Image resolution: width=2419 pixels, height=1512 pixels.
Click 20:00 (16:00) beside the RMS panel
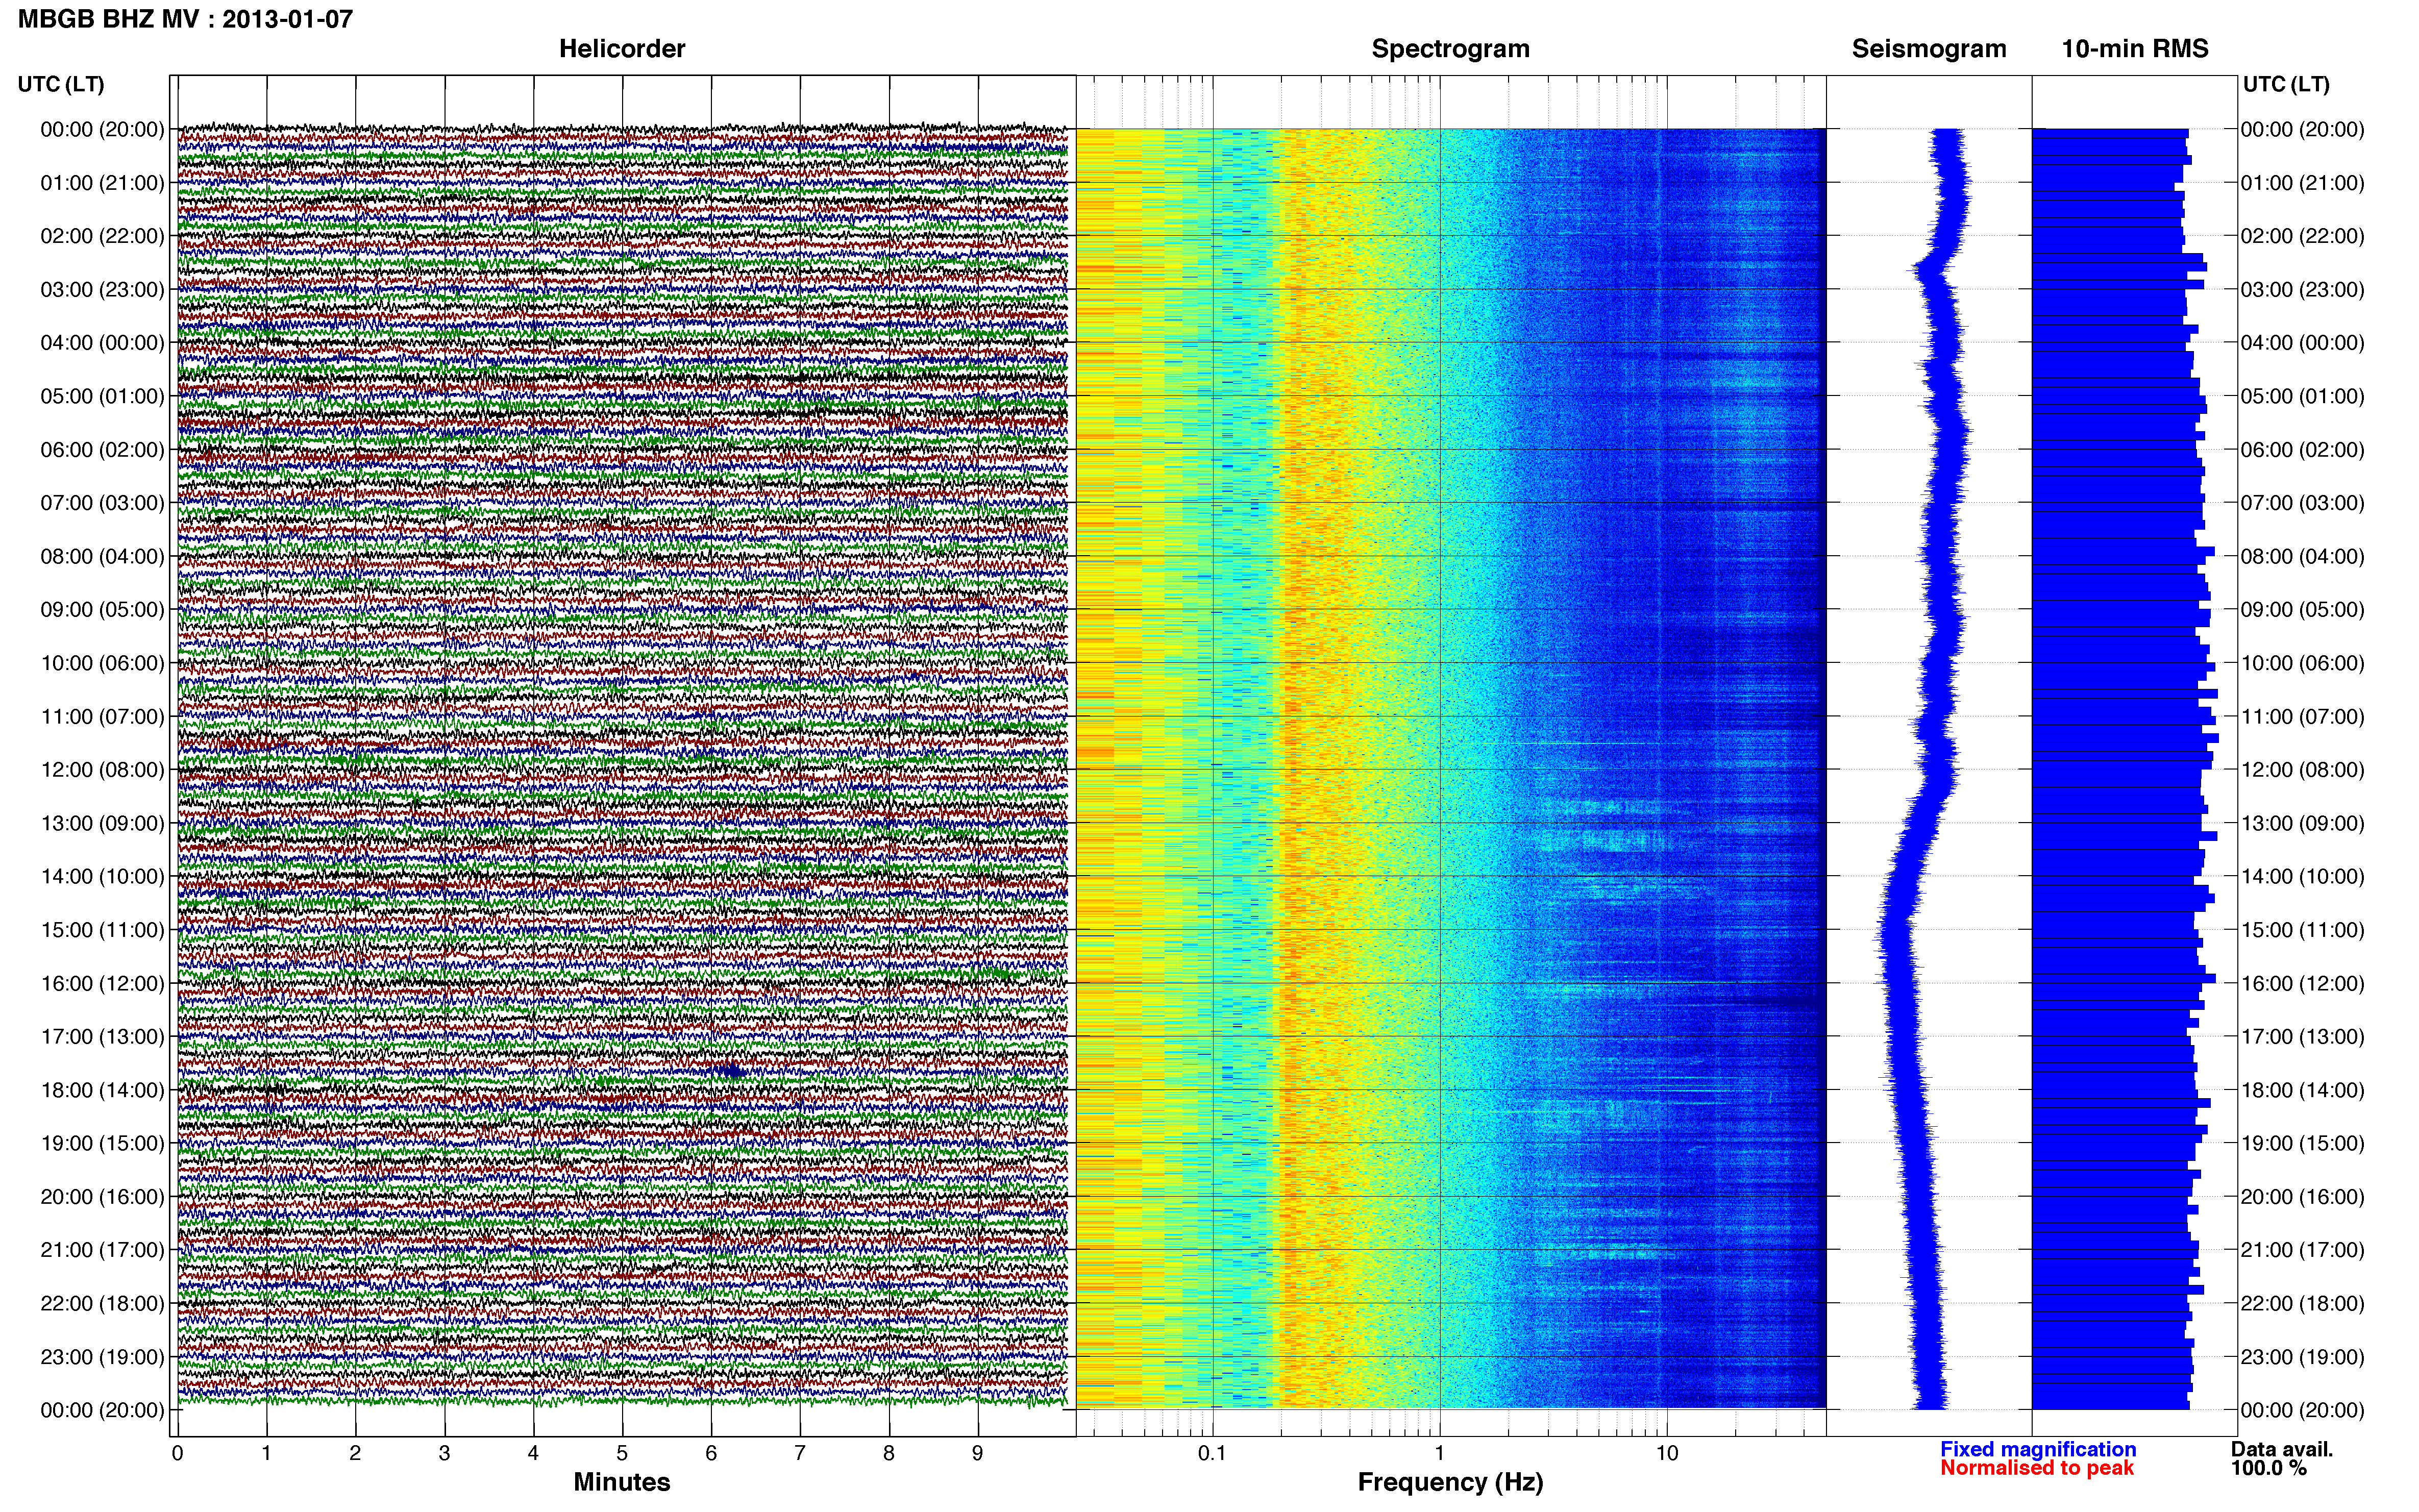[x=2302, y=1197]
